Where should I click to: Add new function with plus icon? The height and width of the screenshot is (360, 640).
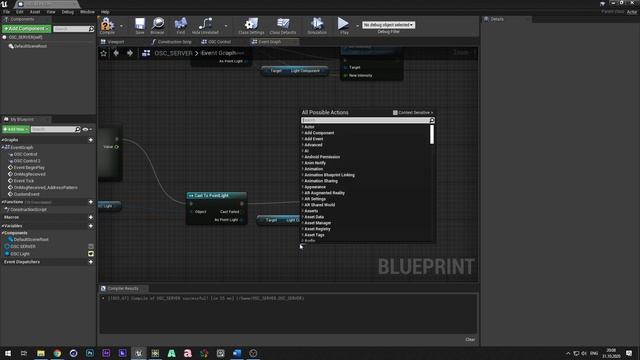91,202
